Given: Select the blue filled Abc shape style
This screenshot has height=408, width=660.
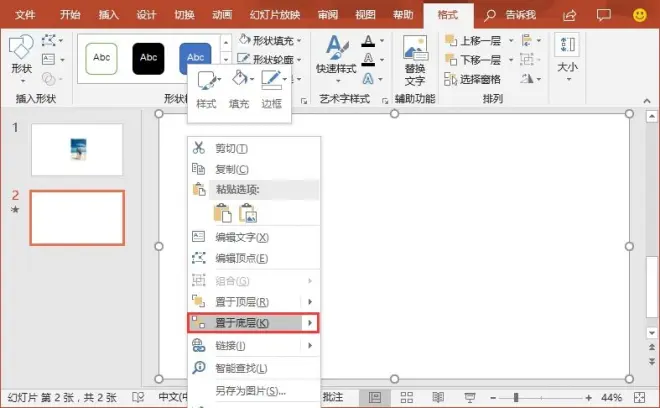Looking at the screenshot, I should (x=195, y=53).
